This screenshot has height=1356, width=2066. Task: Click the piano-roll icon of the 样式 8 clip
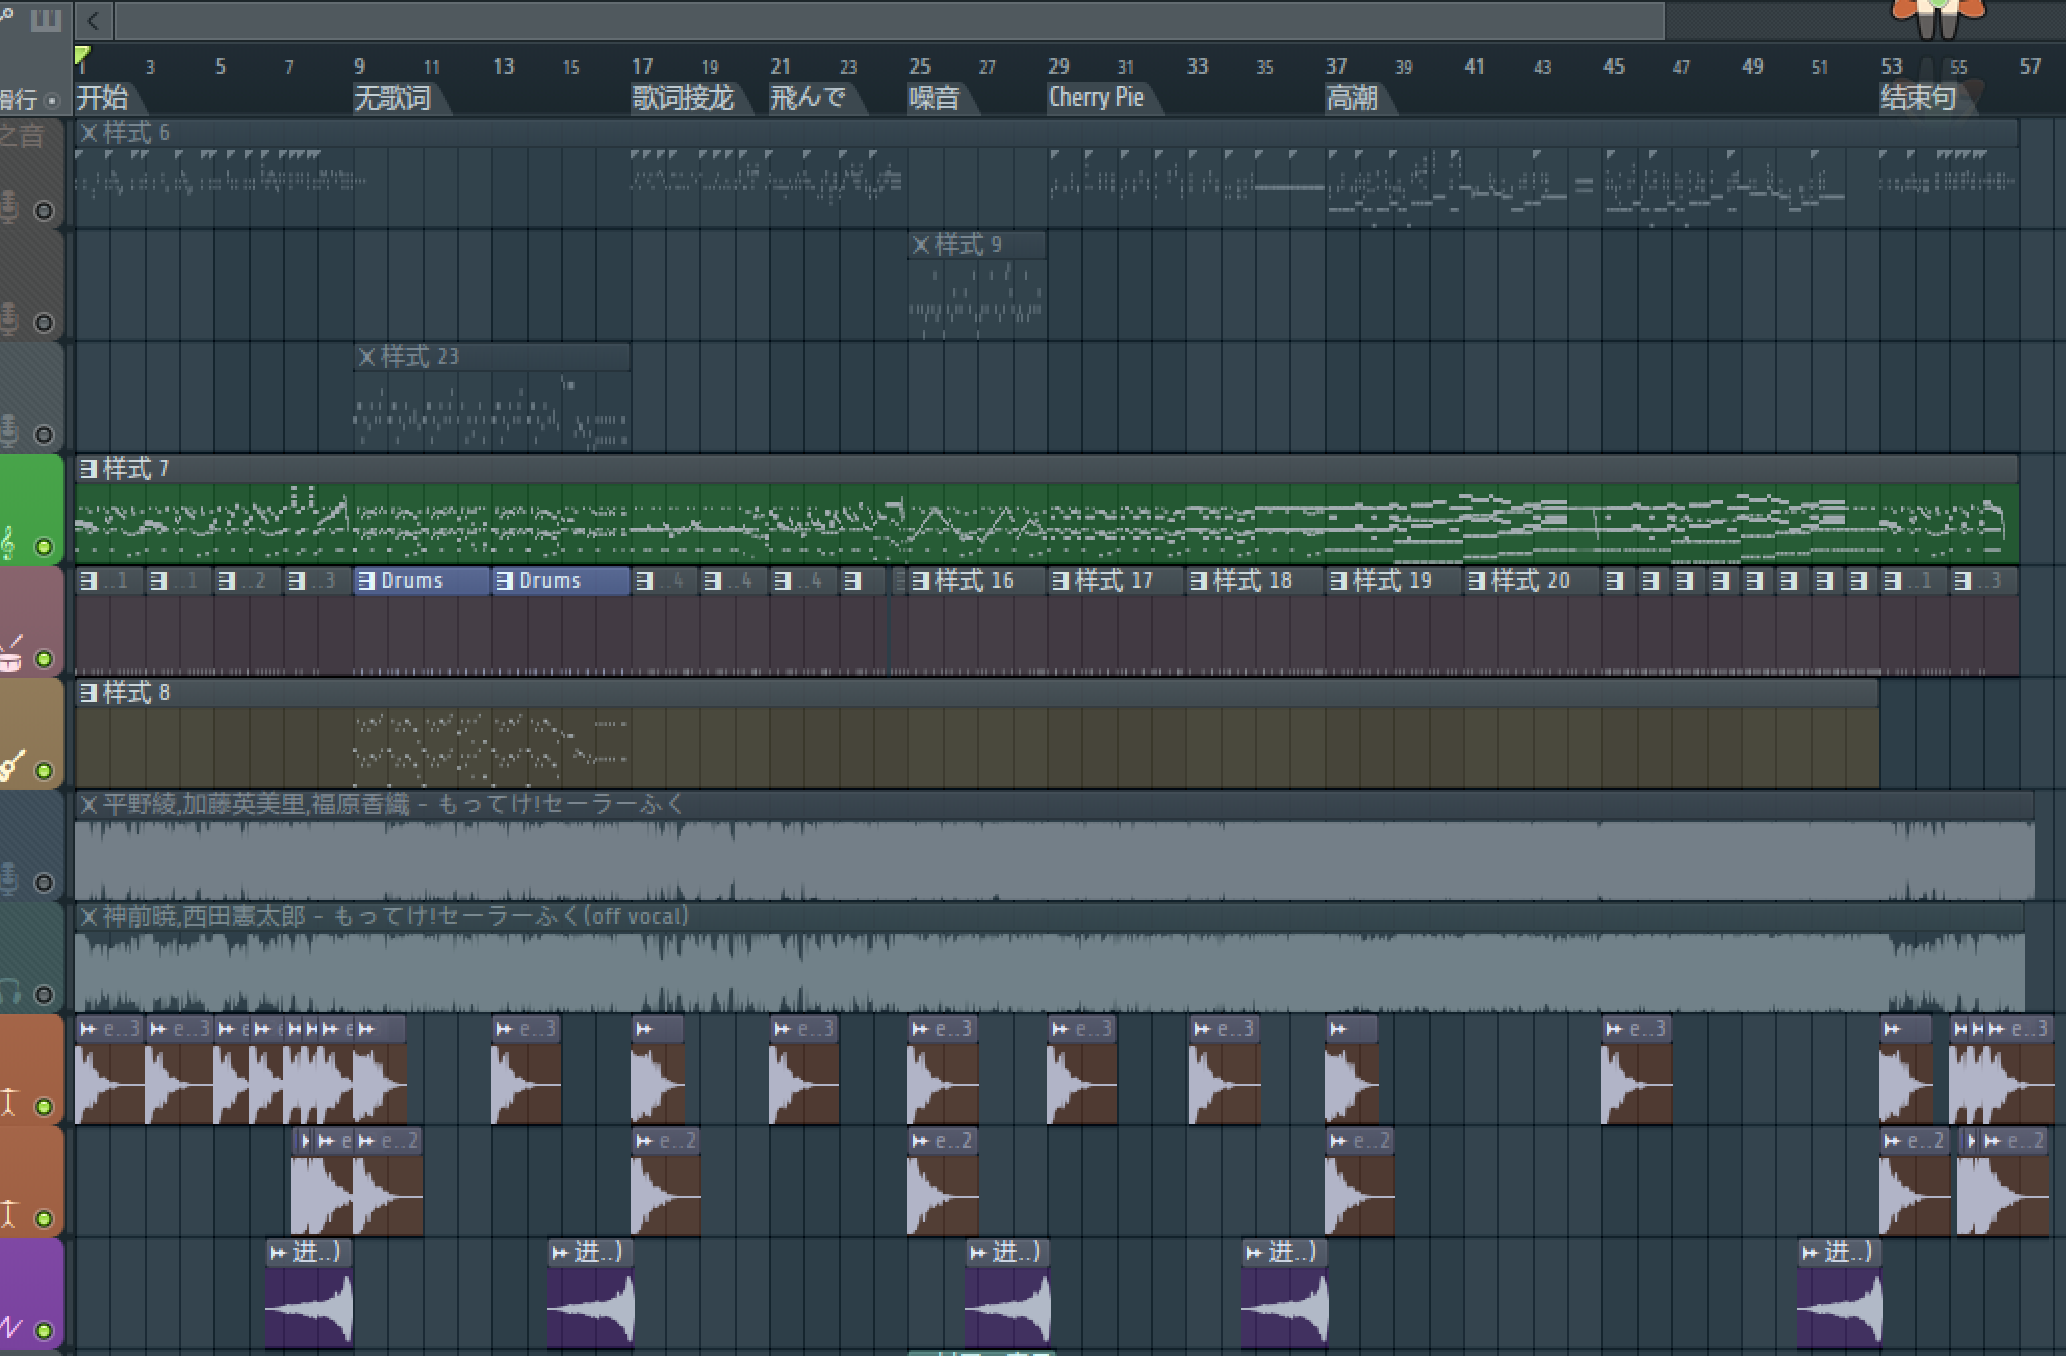(x=88, y=692)
